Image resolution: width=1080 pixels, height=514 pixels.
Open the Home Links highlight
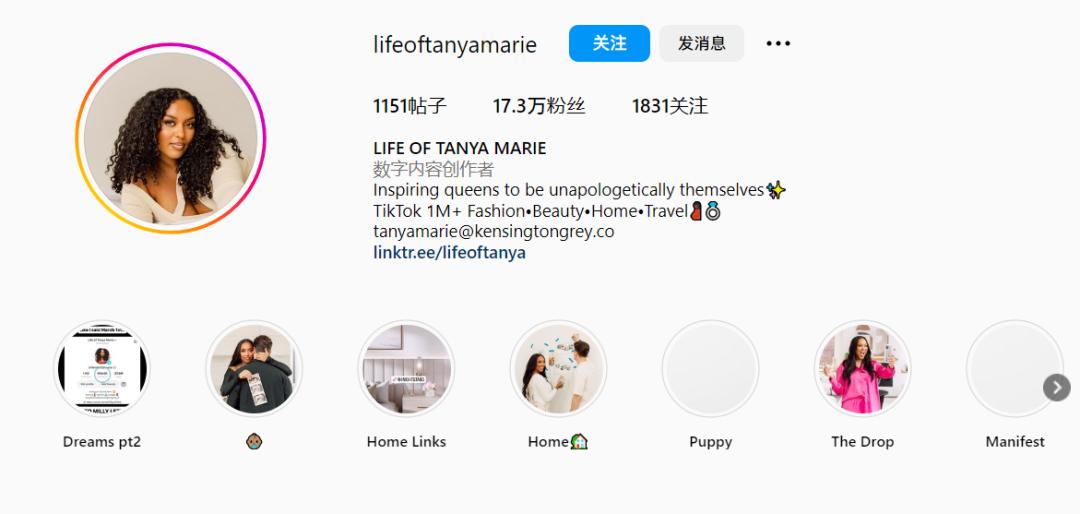click(x=406, y=369)
